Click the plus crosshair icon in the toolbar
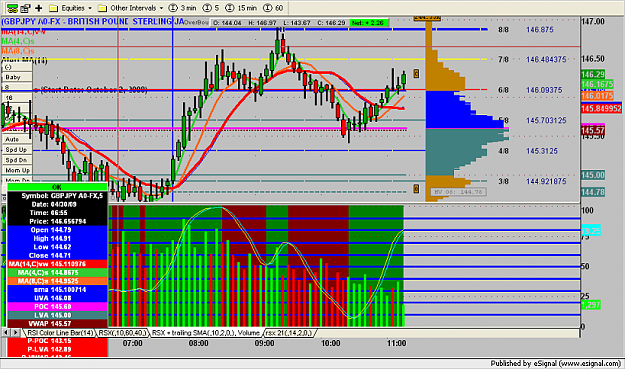 click(x=39, y=8)
